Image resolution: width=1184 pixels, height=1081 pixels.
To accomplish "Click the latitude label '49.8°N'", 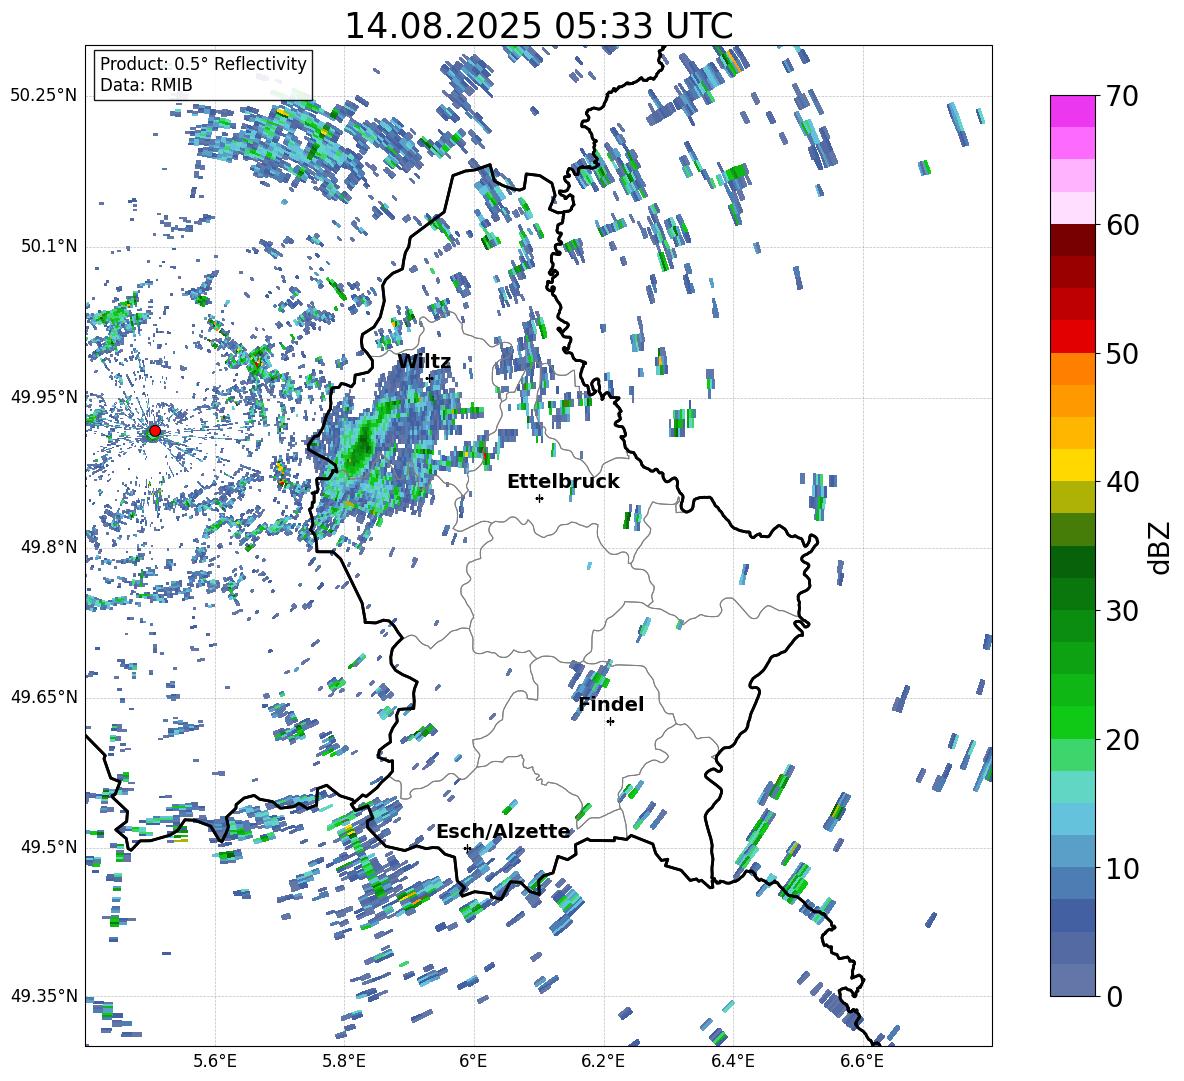I will pyautogui.click(x=48, y=547).
